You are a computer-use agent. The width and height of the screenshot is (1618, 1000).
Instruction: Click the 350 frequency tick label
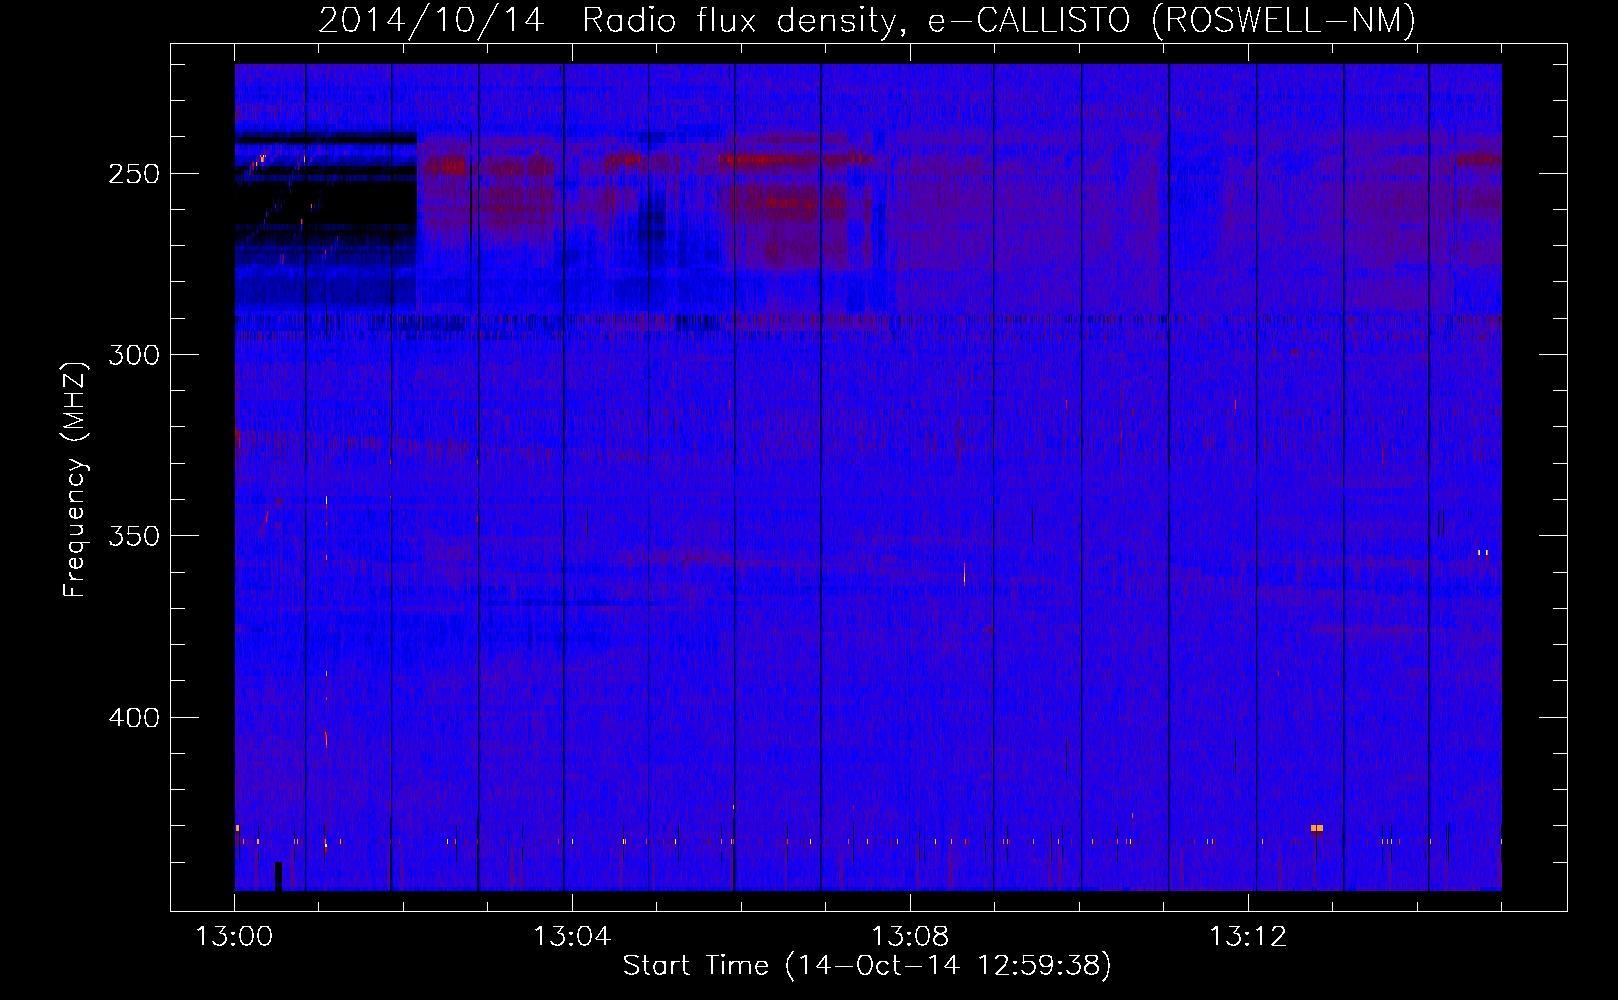point(135,536)
